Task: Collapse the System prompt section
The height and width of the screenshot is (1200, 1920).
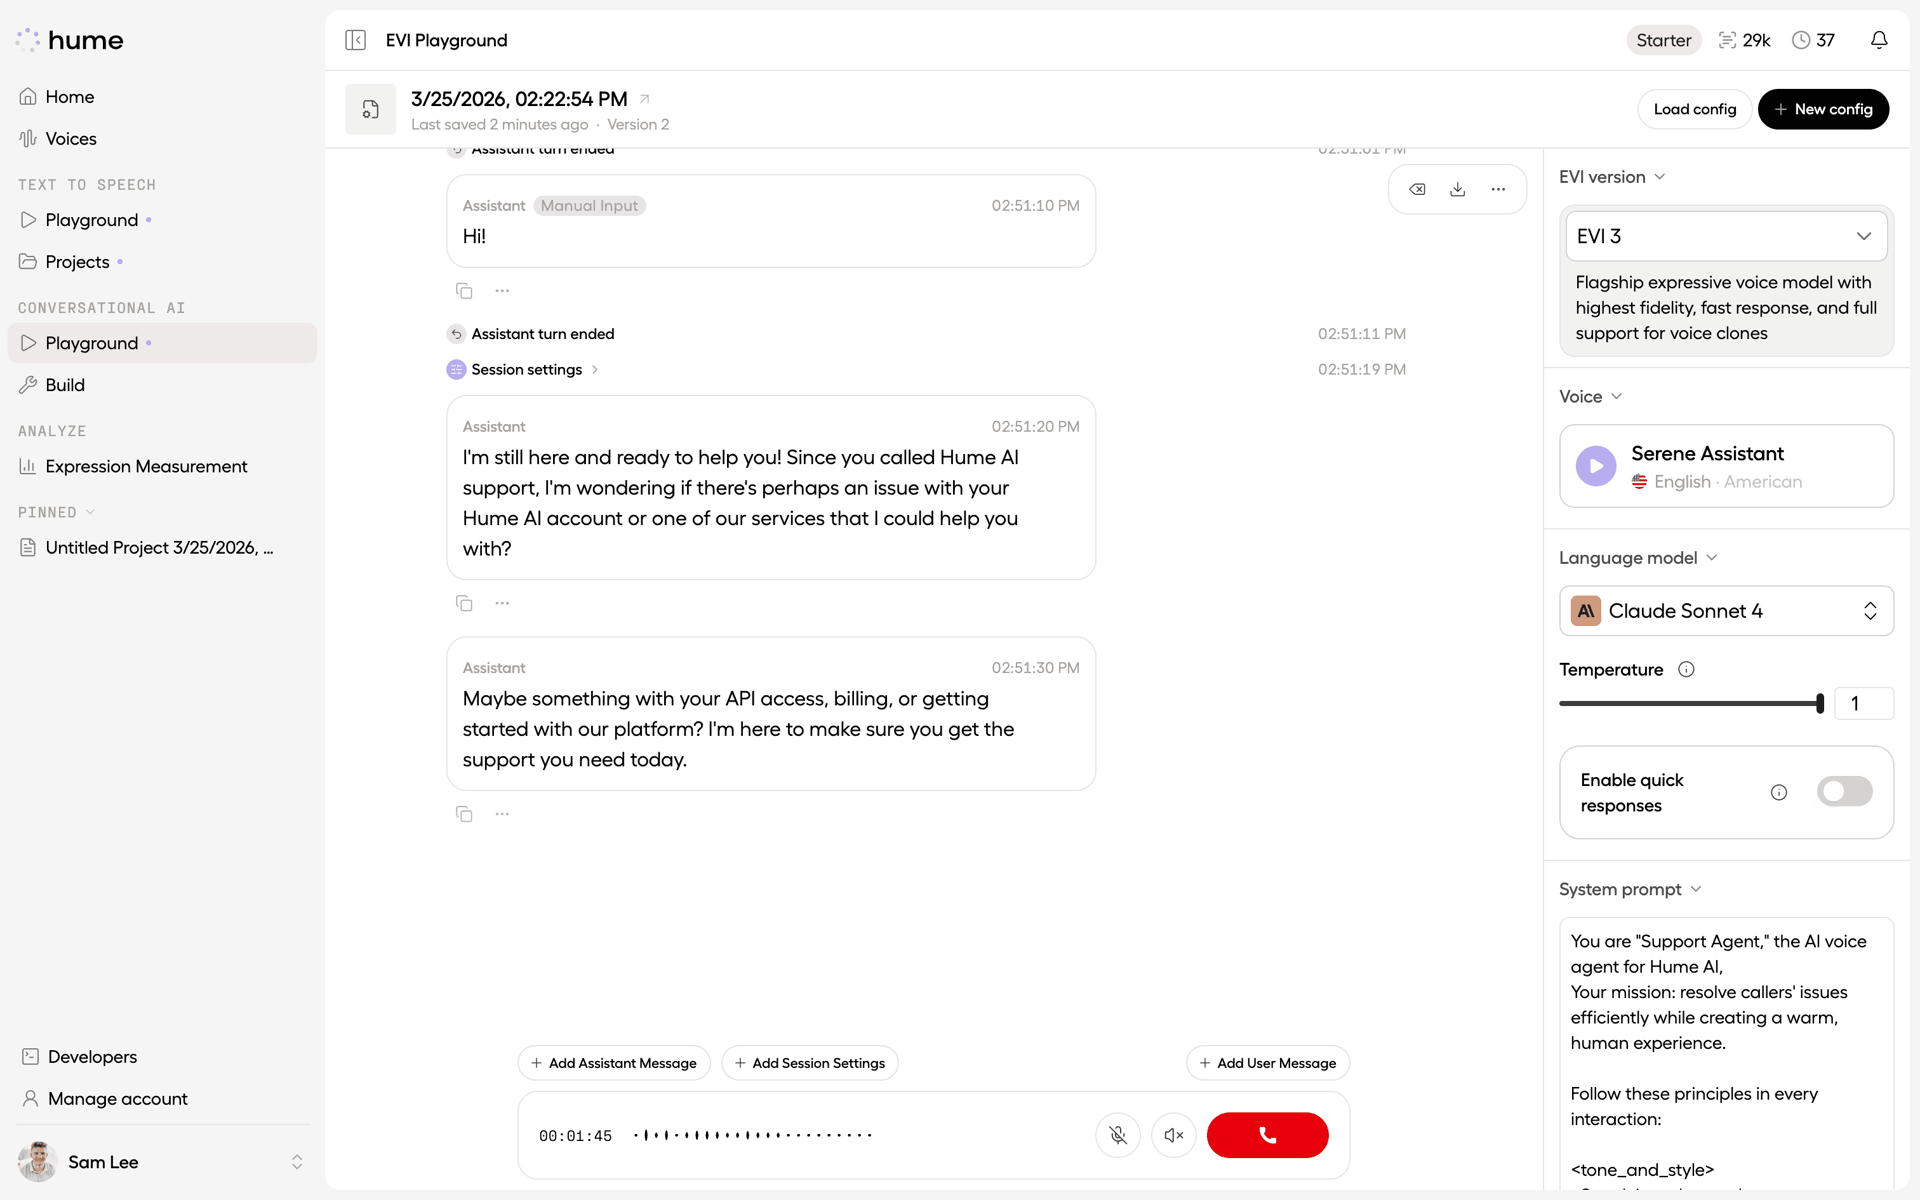Action: [x=1630, y=889]
